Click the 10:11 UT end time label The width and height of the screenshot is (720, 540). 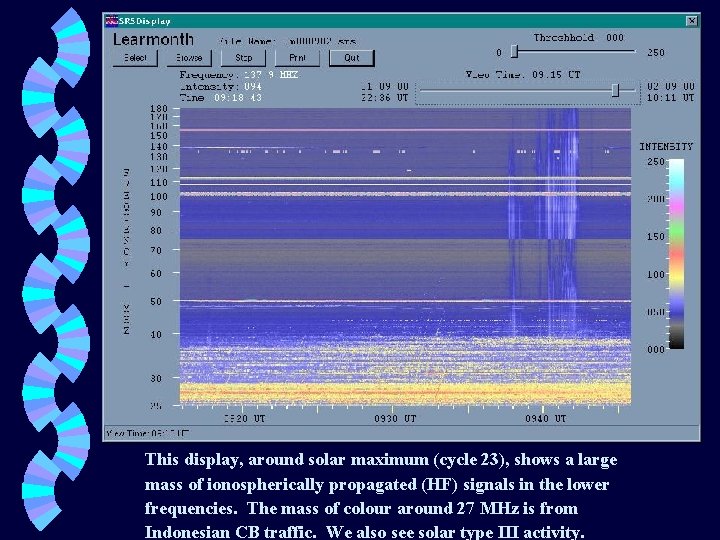pos(671,98)
